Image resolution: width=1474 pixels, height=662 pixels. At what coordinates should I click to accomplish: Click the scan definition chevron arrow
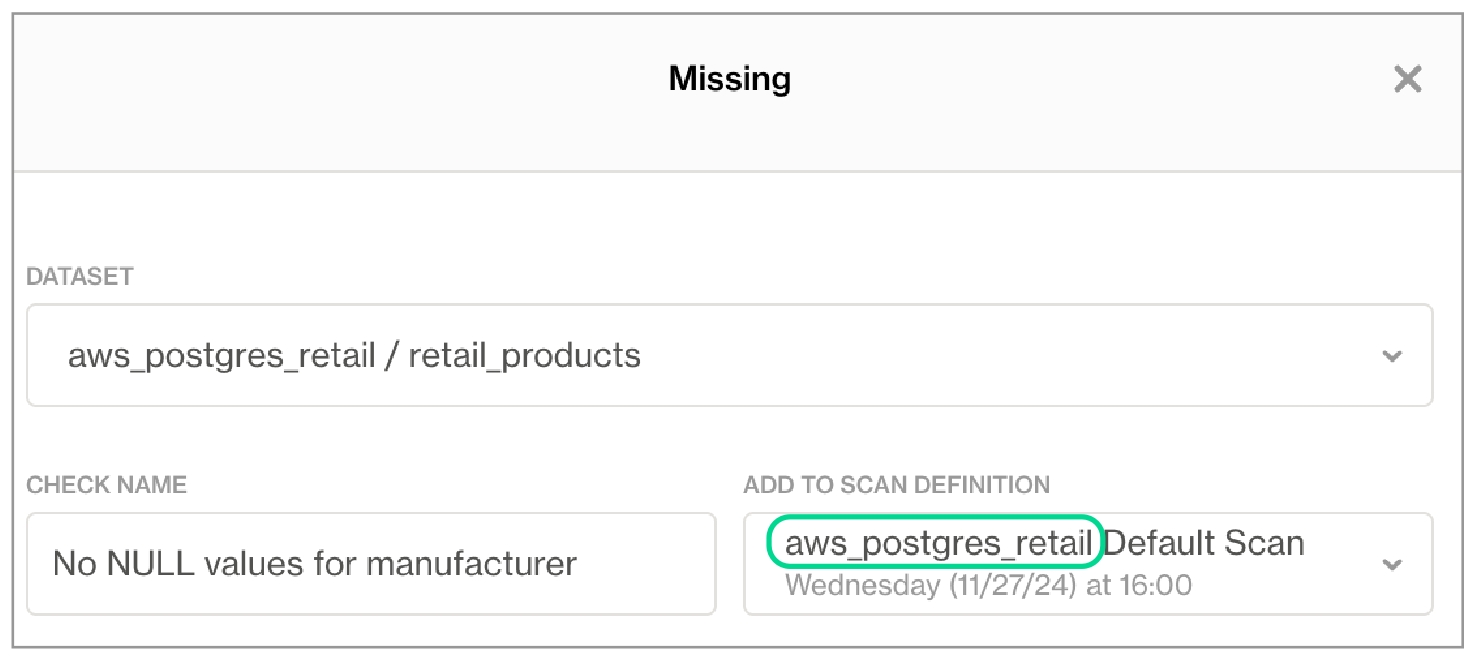[x=1391, y=565]
